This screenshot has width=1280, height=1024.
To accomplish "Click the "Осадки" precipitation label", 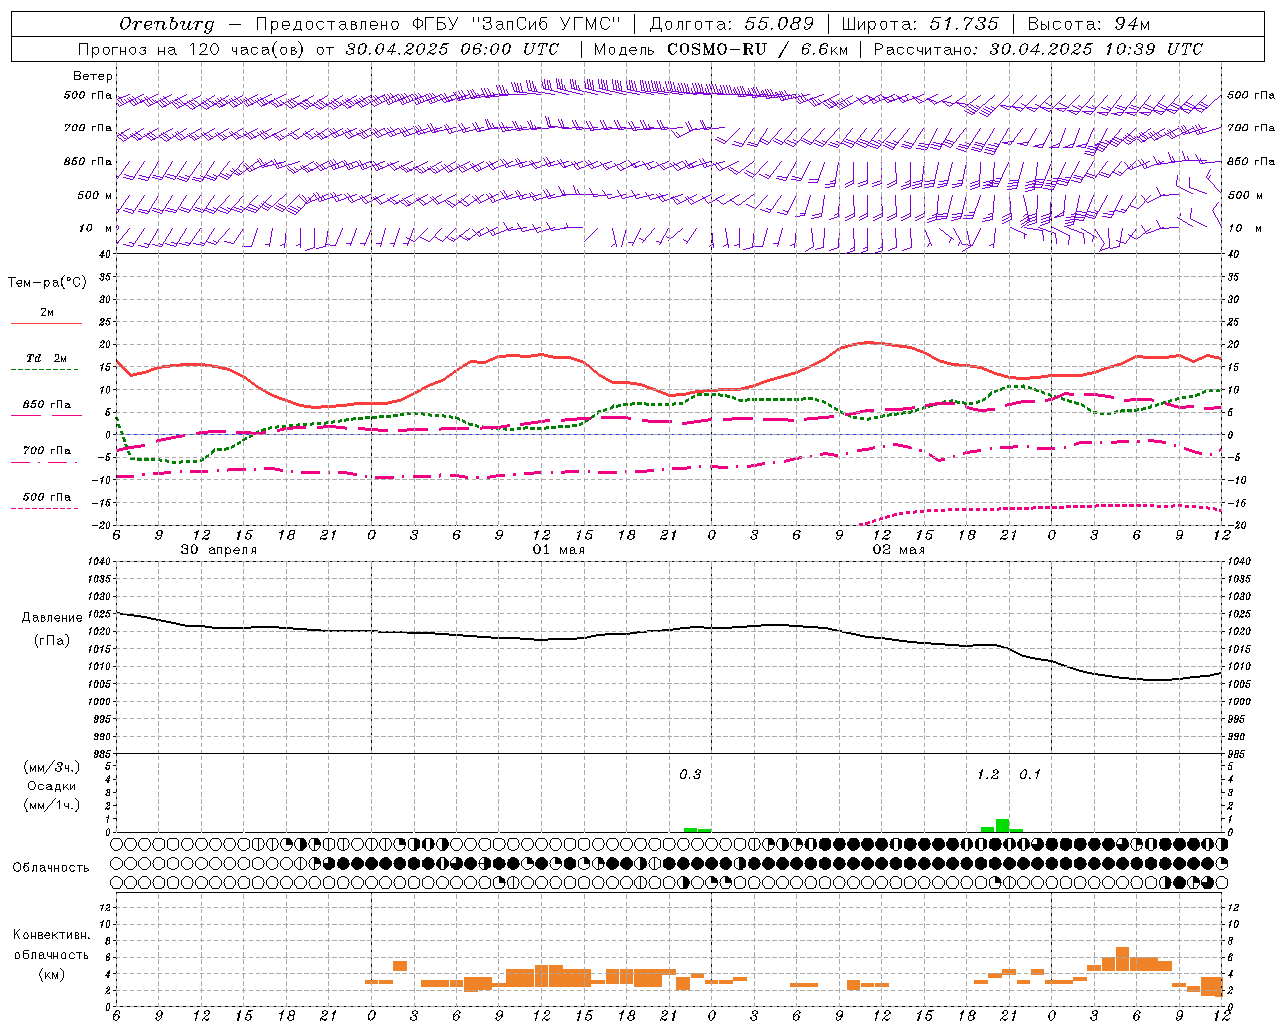I will (x=51, y=786).
